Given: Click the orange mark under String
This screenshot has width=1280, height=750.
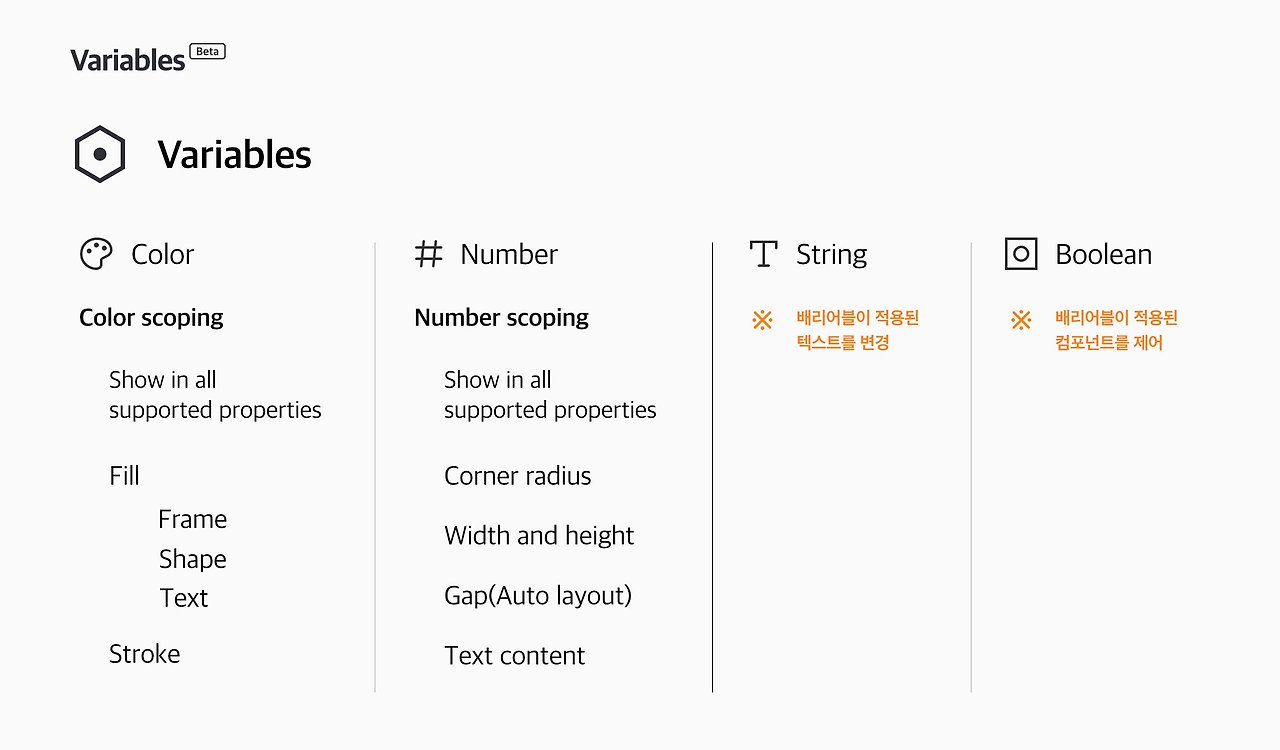Looking at the screenshot, I should coord(762,320).
